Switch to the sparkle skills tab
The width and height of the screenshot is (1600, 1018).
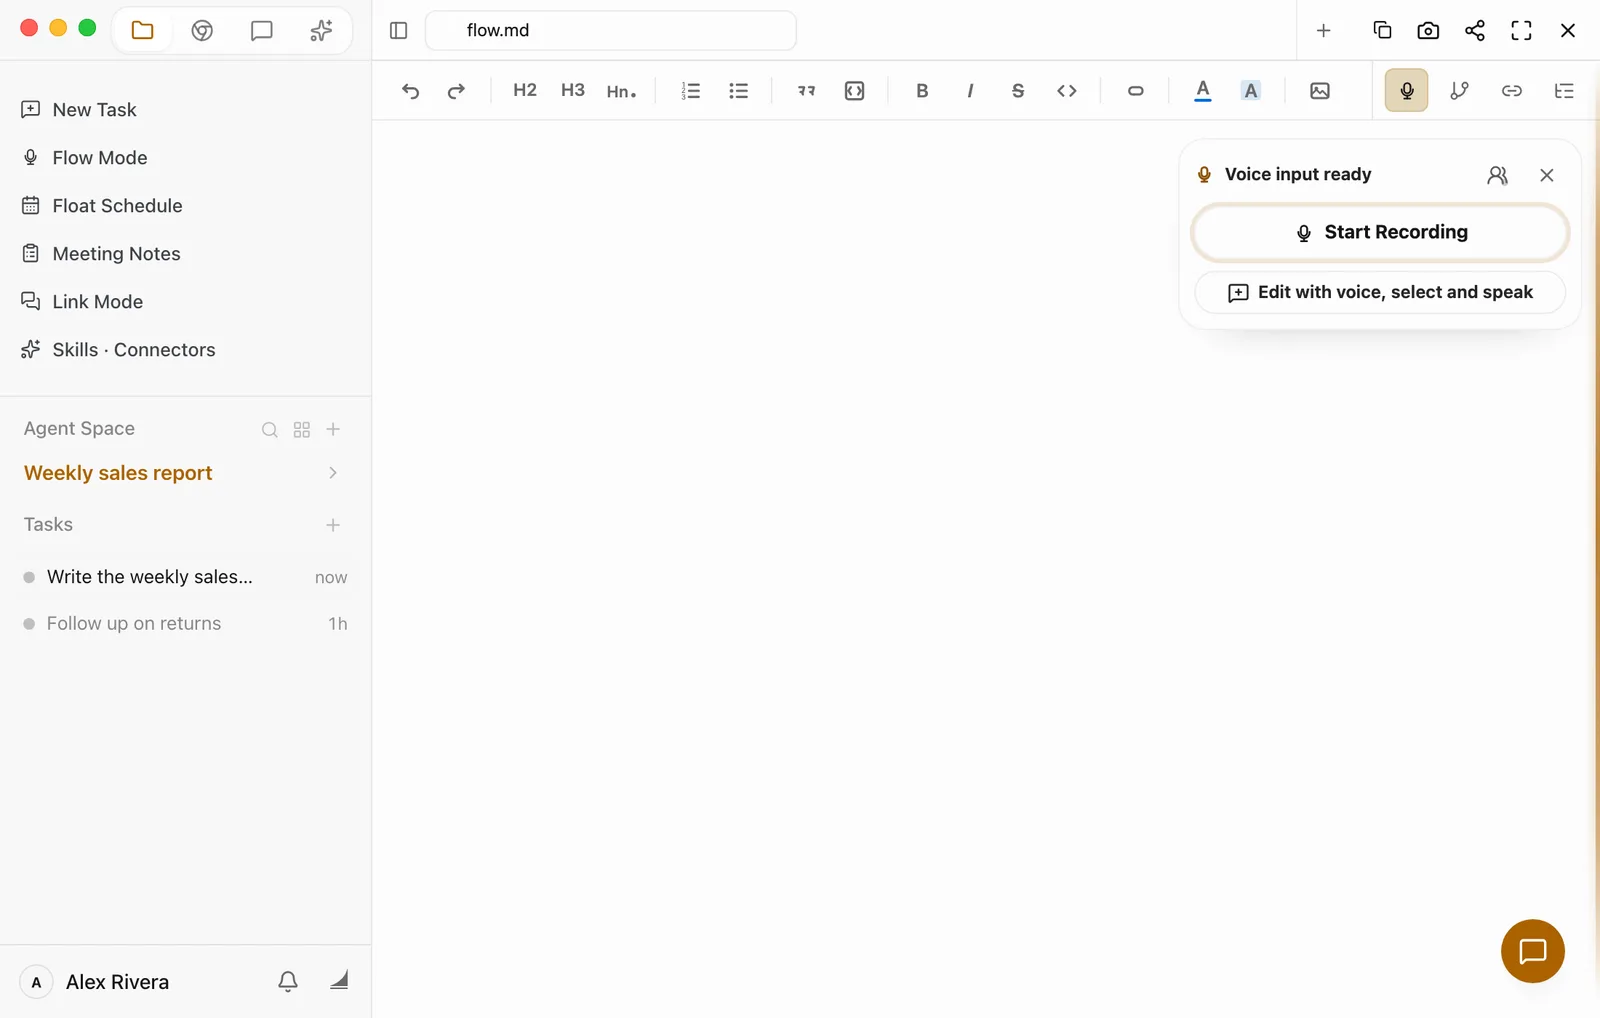pos(321,30)
